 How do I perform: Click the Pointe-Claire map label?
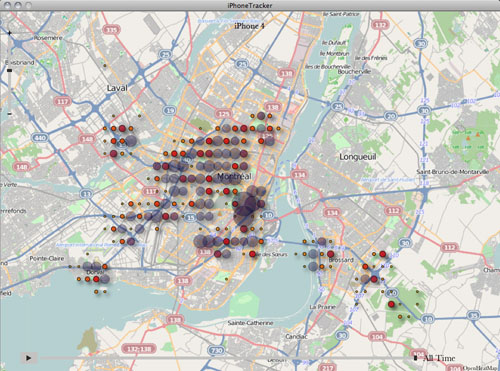pyautogui.click(x=47, y=258)
